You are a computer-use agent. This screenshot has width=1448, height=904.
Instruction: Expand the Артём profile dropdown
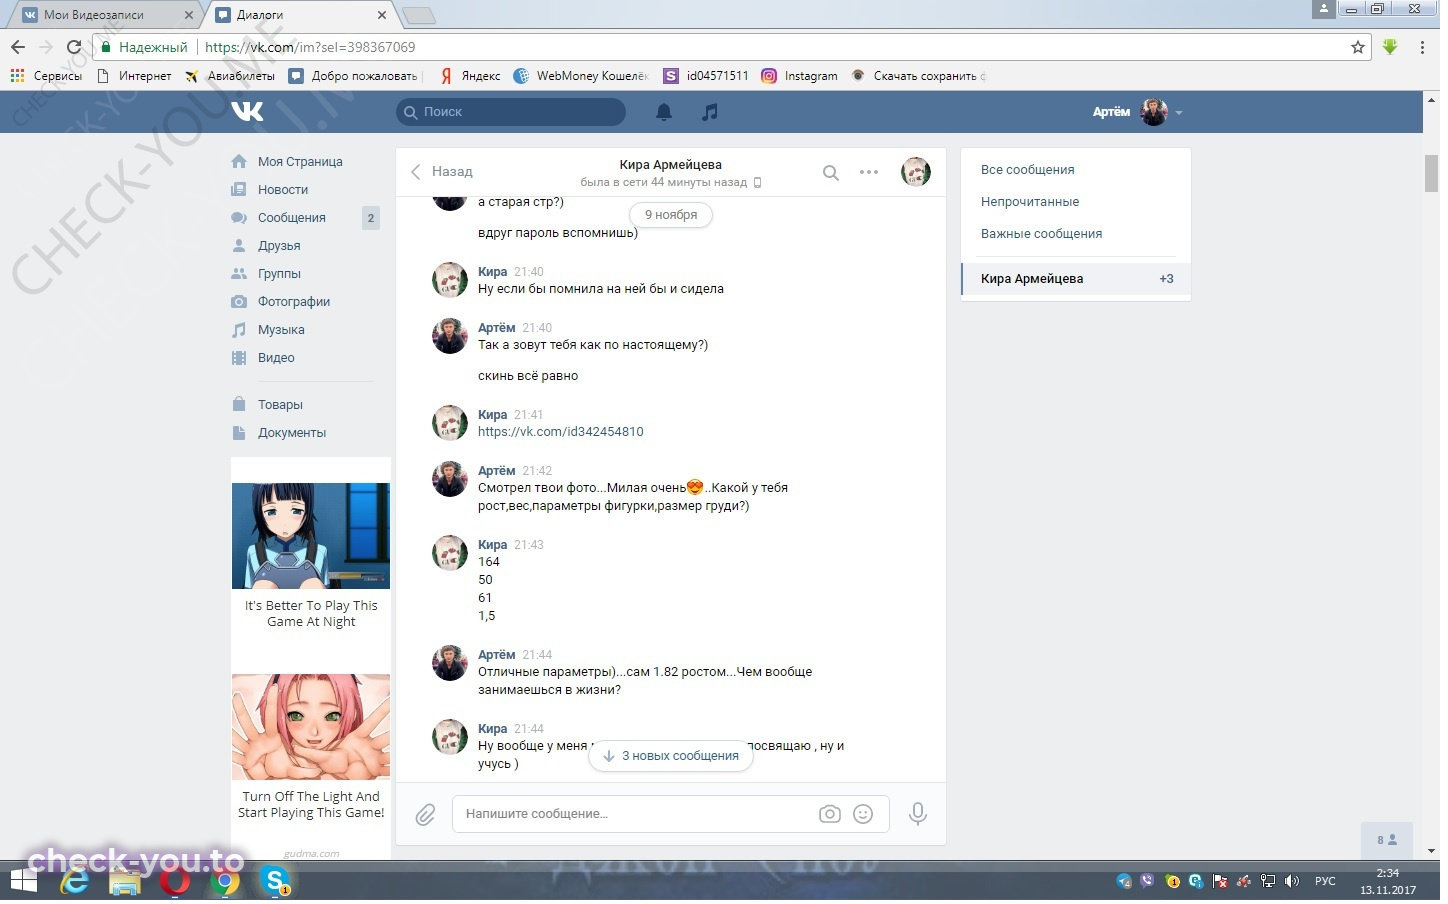click(1138, 112)
